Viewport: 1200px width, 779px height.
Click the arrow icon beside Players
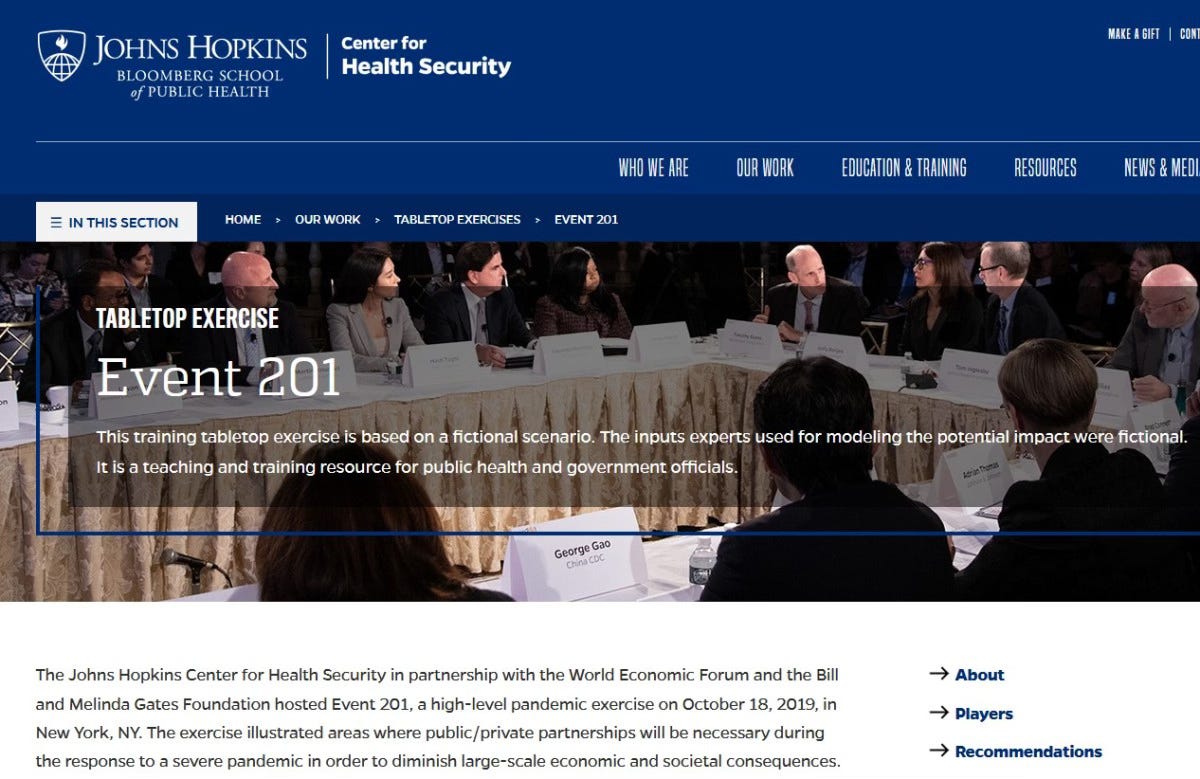tap(938, 713)
